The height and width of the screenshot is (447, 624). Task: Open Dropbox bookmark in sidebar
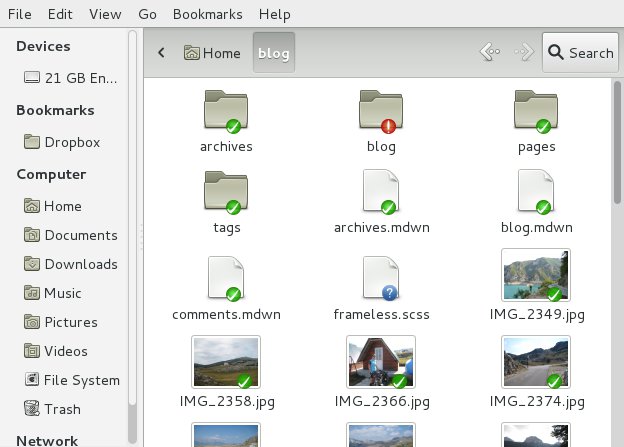[71, 142]
